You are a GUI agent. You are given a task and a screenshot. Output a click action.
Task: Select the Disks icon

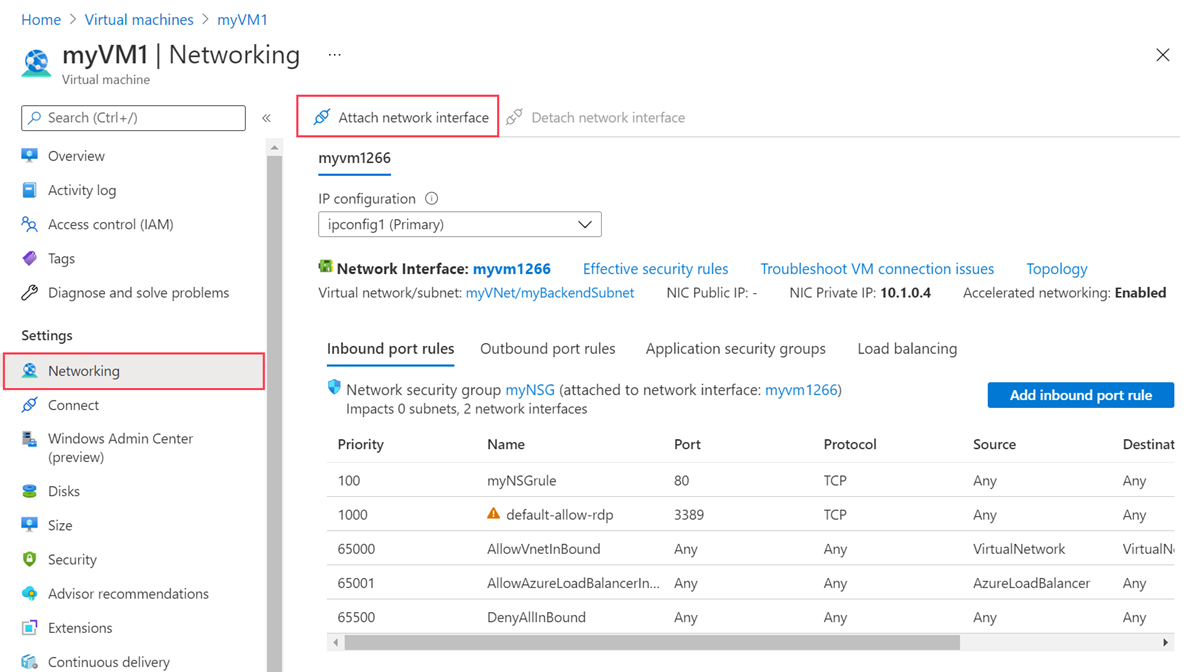30,491
